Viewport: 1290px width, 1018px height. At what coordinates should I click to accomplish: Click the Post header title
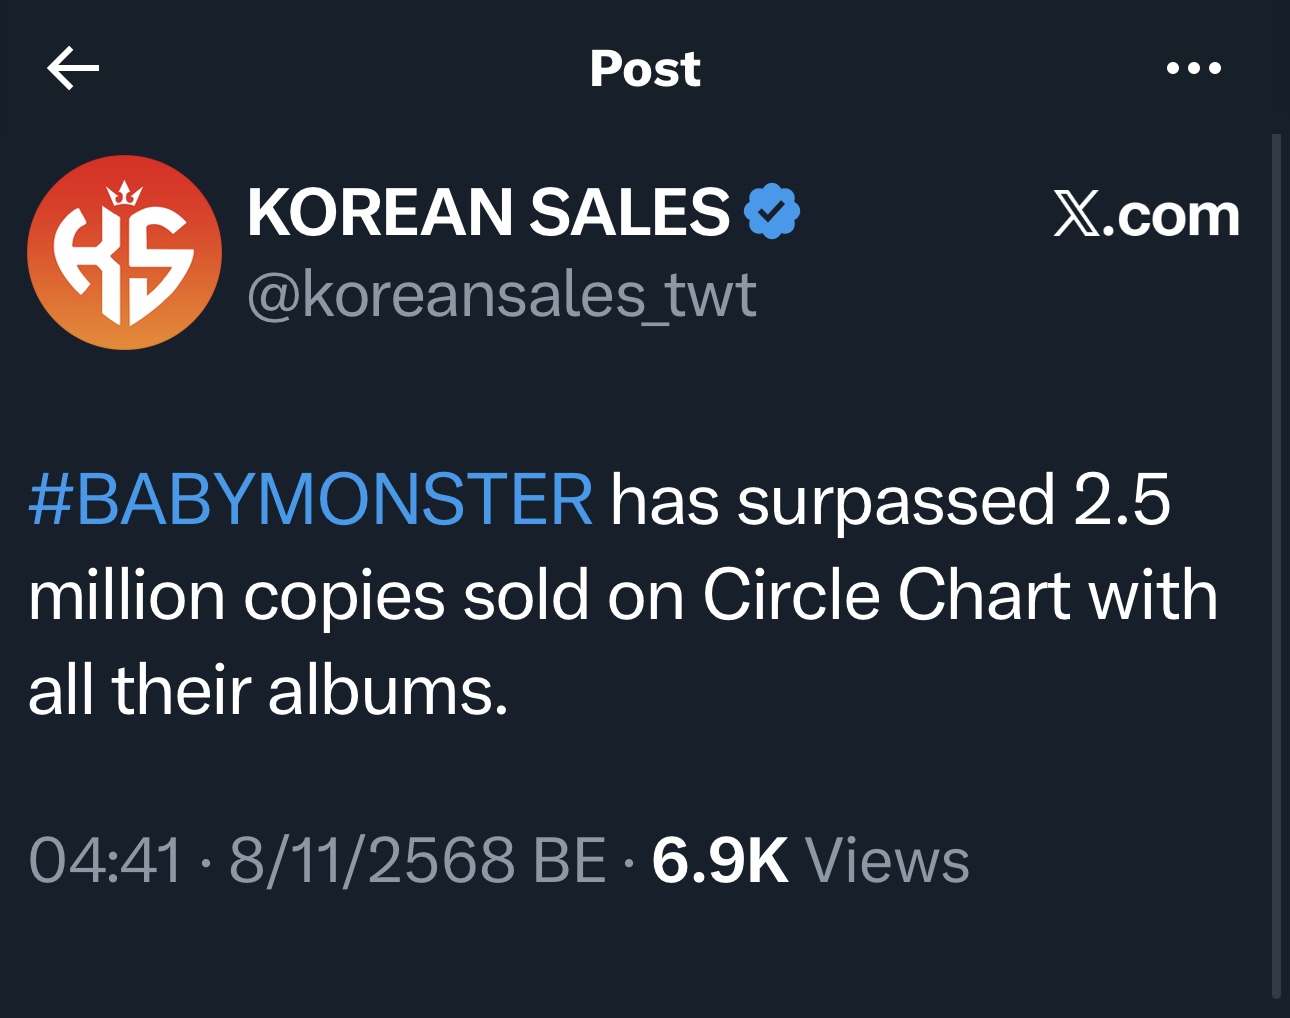tap(645, 69)
